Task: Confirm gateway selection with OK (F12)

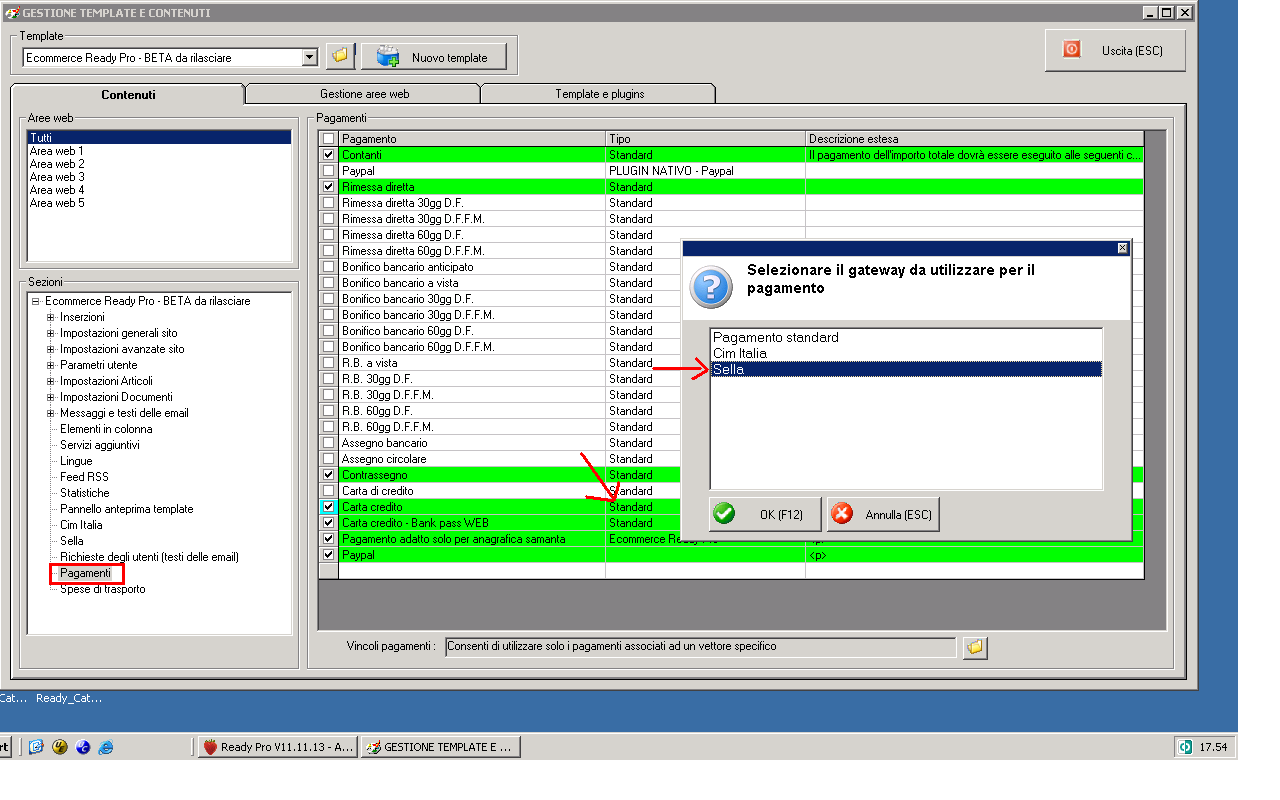Action: coord(765,514)
